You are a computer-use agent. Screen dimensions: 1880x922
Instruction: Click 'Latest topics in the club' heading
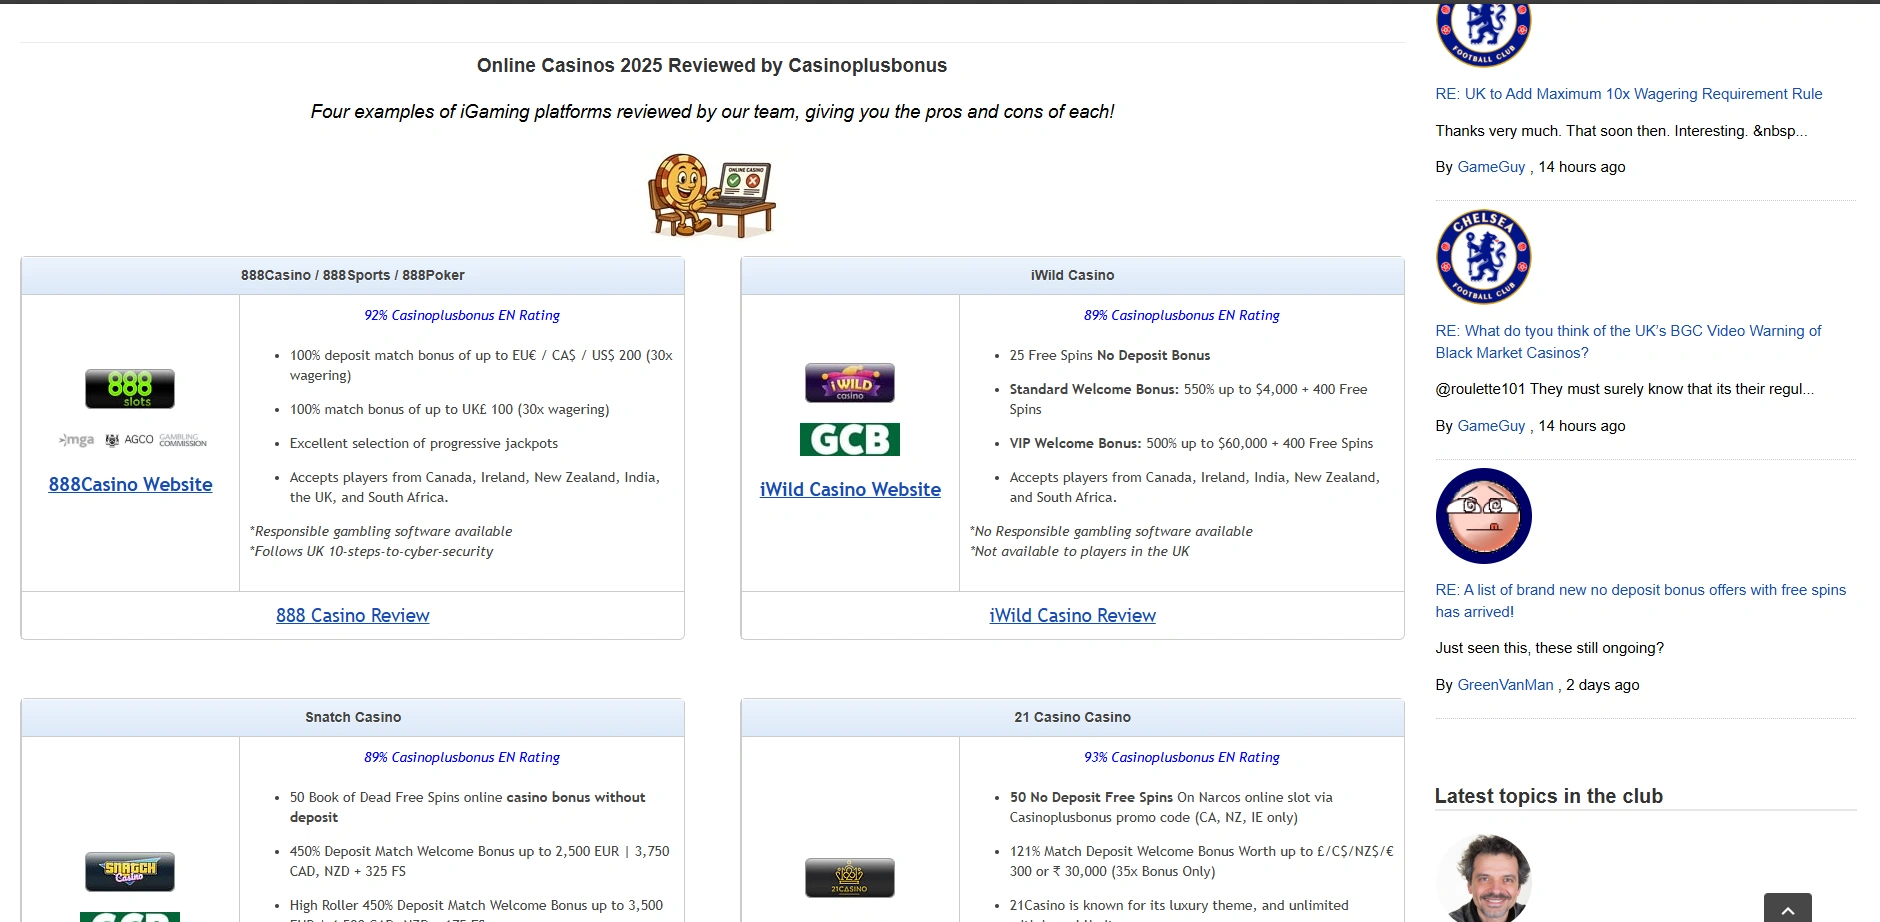point(1549,796)
